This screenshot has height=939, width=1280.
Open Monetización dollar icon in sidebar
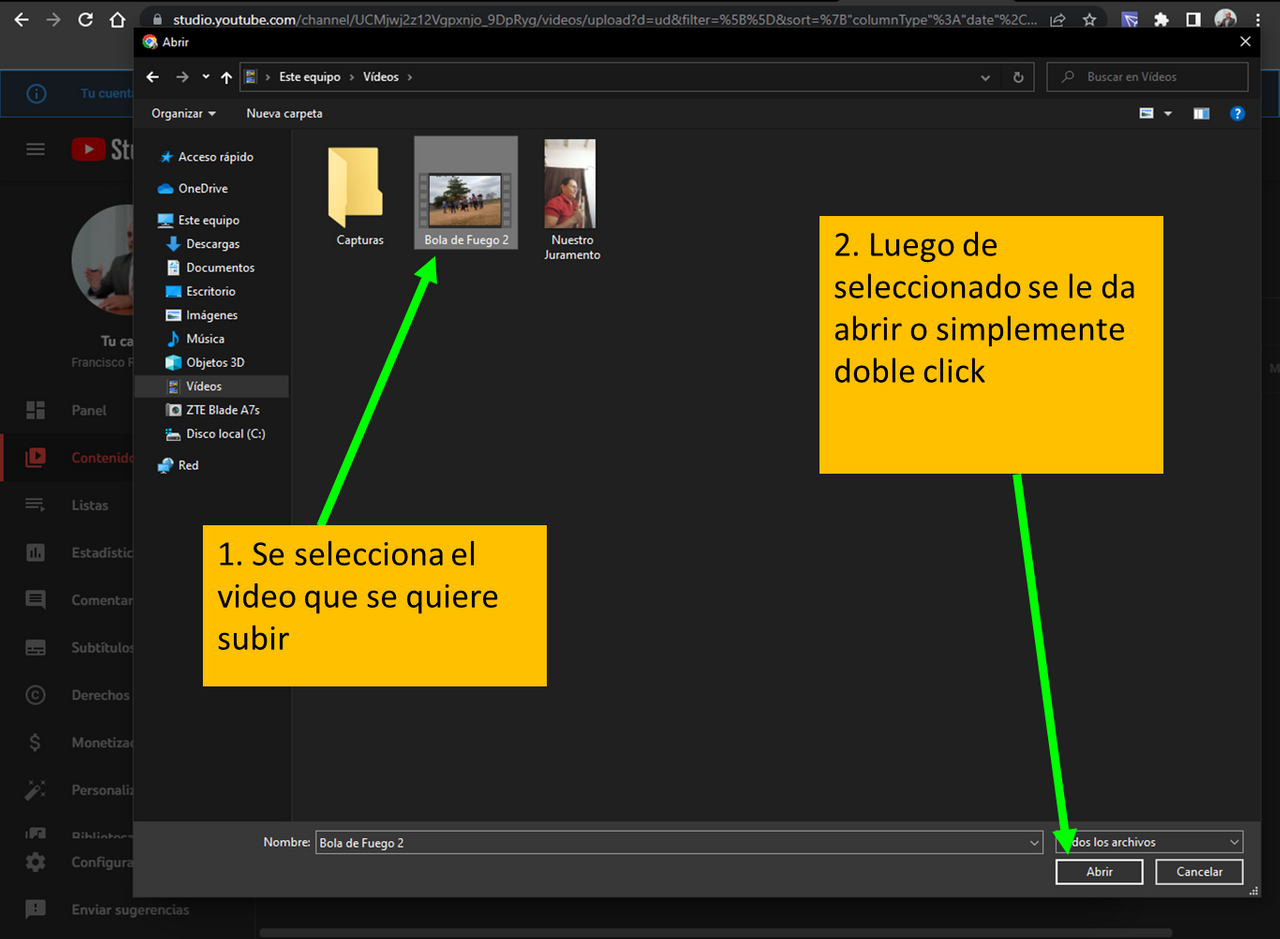35,743
